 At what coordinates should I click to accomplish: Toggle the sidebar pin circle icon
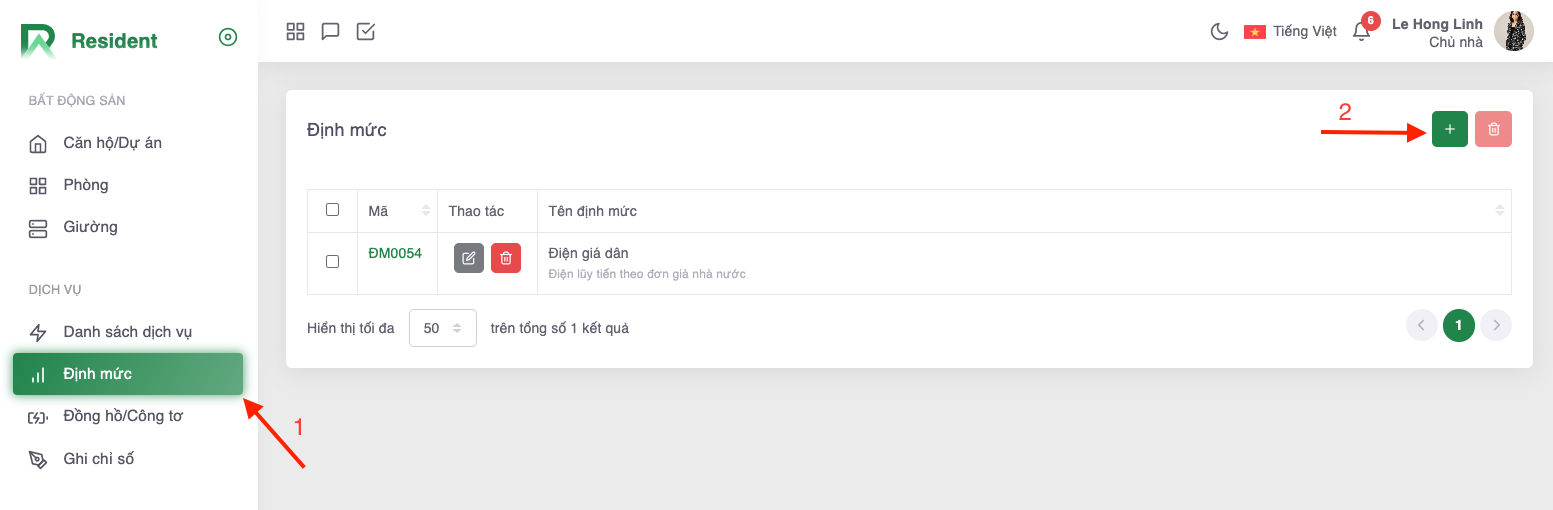tap(228, 38)
